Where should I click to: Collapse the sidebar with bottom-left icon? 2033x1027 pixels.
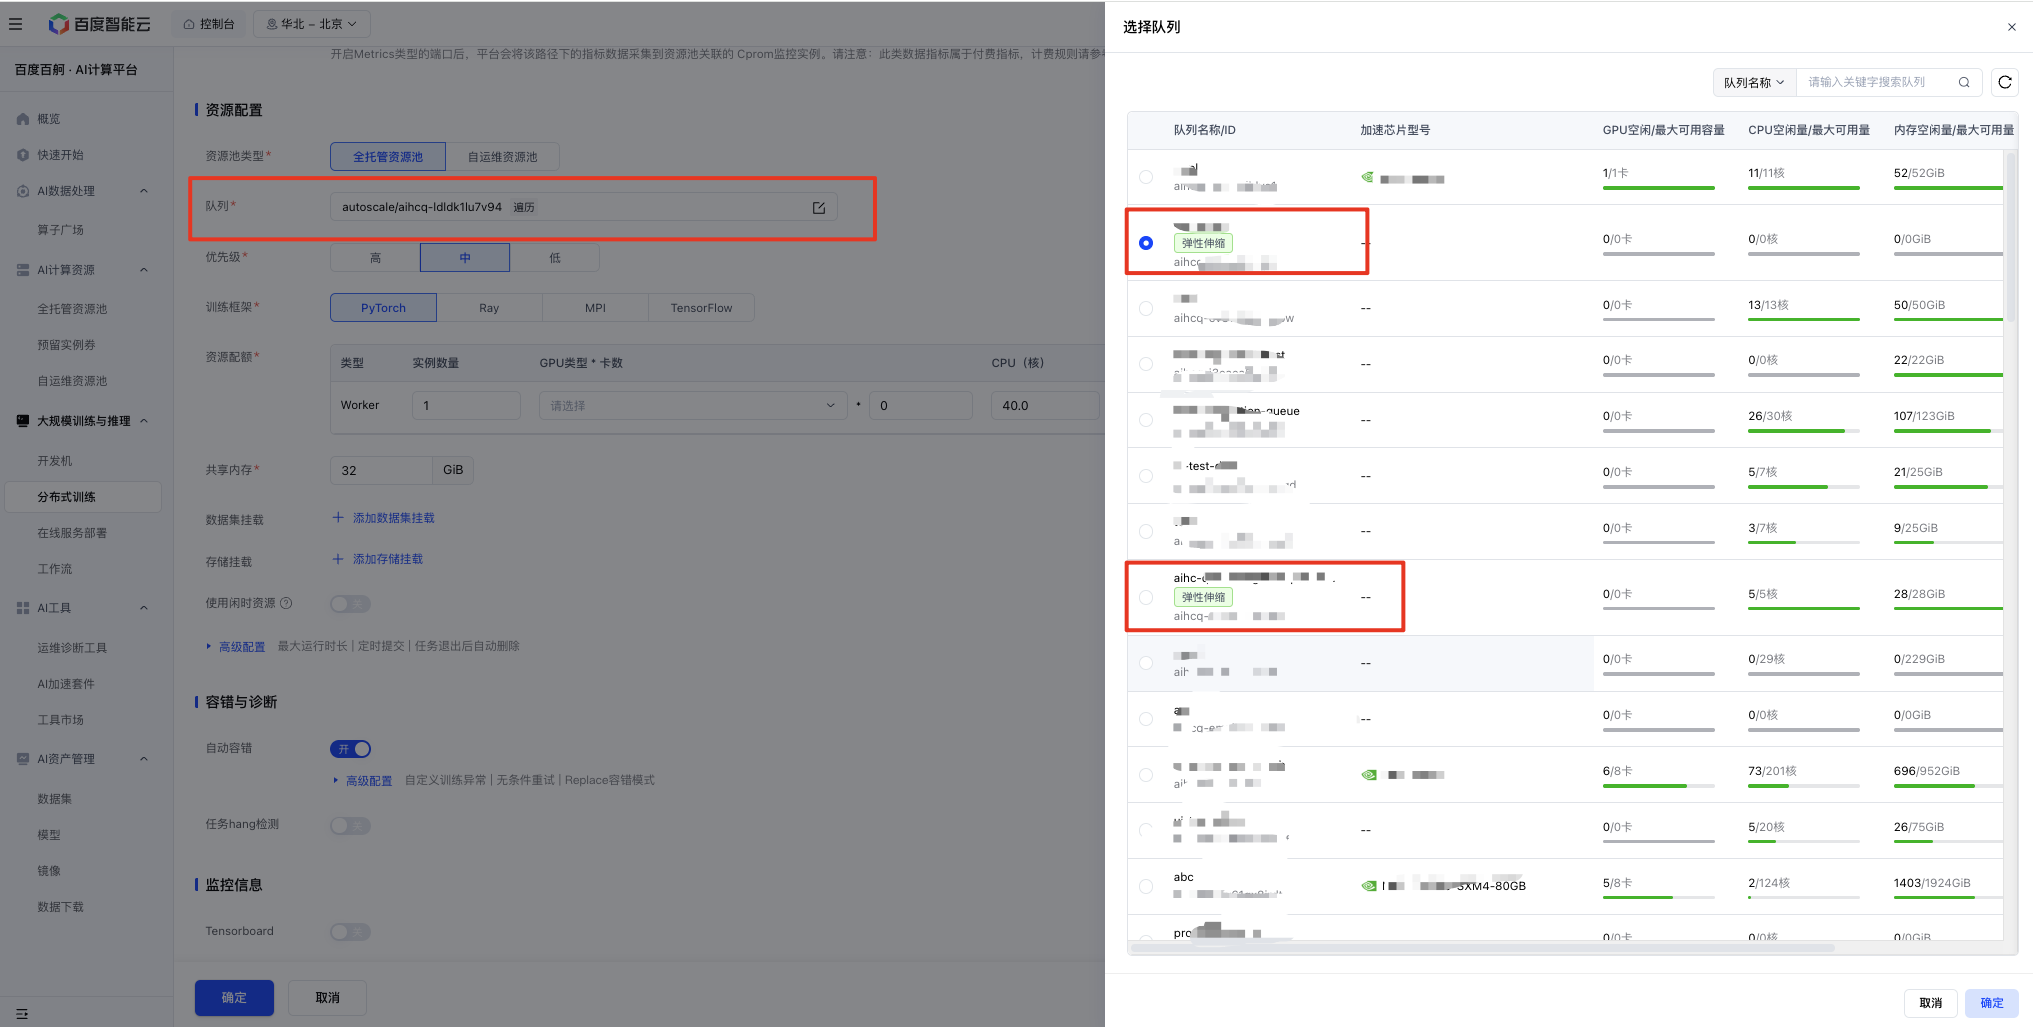(22, 1013)
